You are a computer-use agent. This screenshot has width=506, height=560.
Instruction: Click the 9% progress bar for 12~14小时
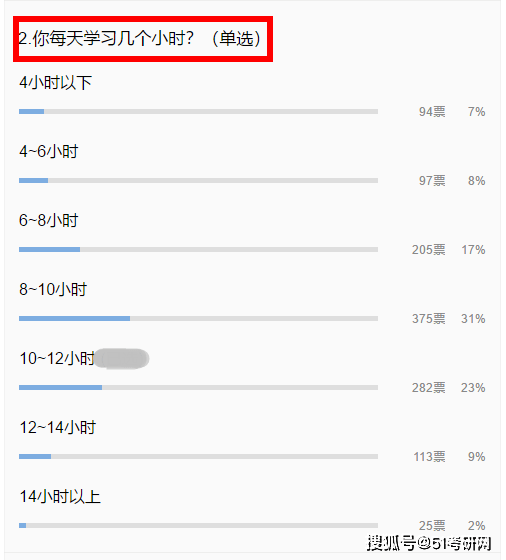point(199,456)
